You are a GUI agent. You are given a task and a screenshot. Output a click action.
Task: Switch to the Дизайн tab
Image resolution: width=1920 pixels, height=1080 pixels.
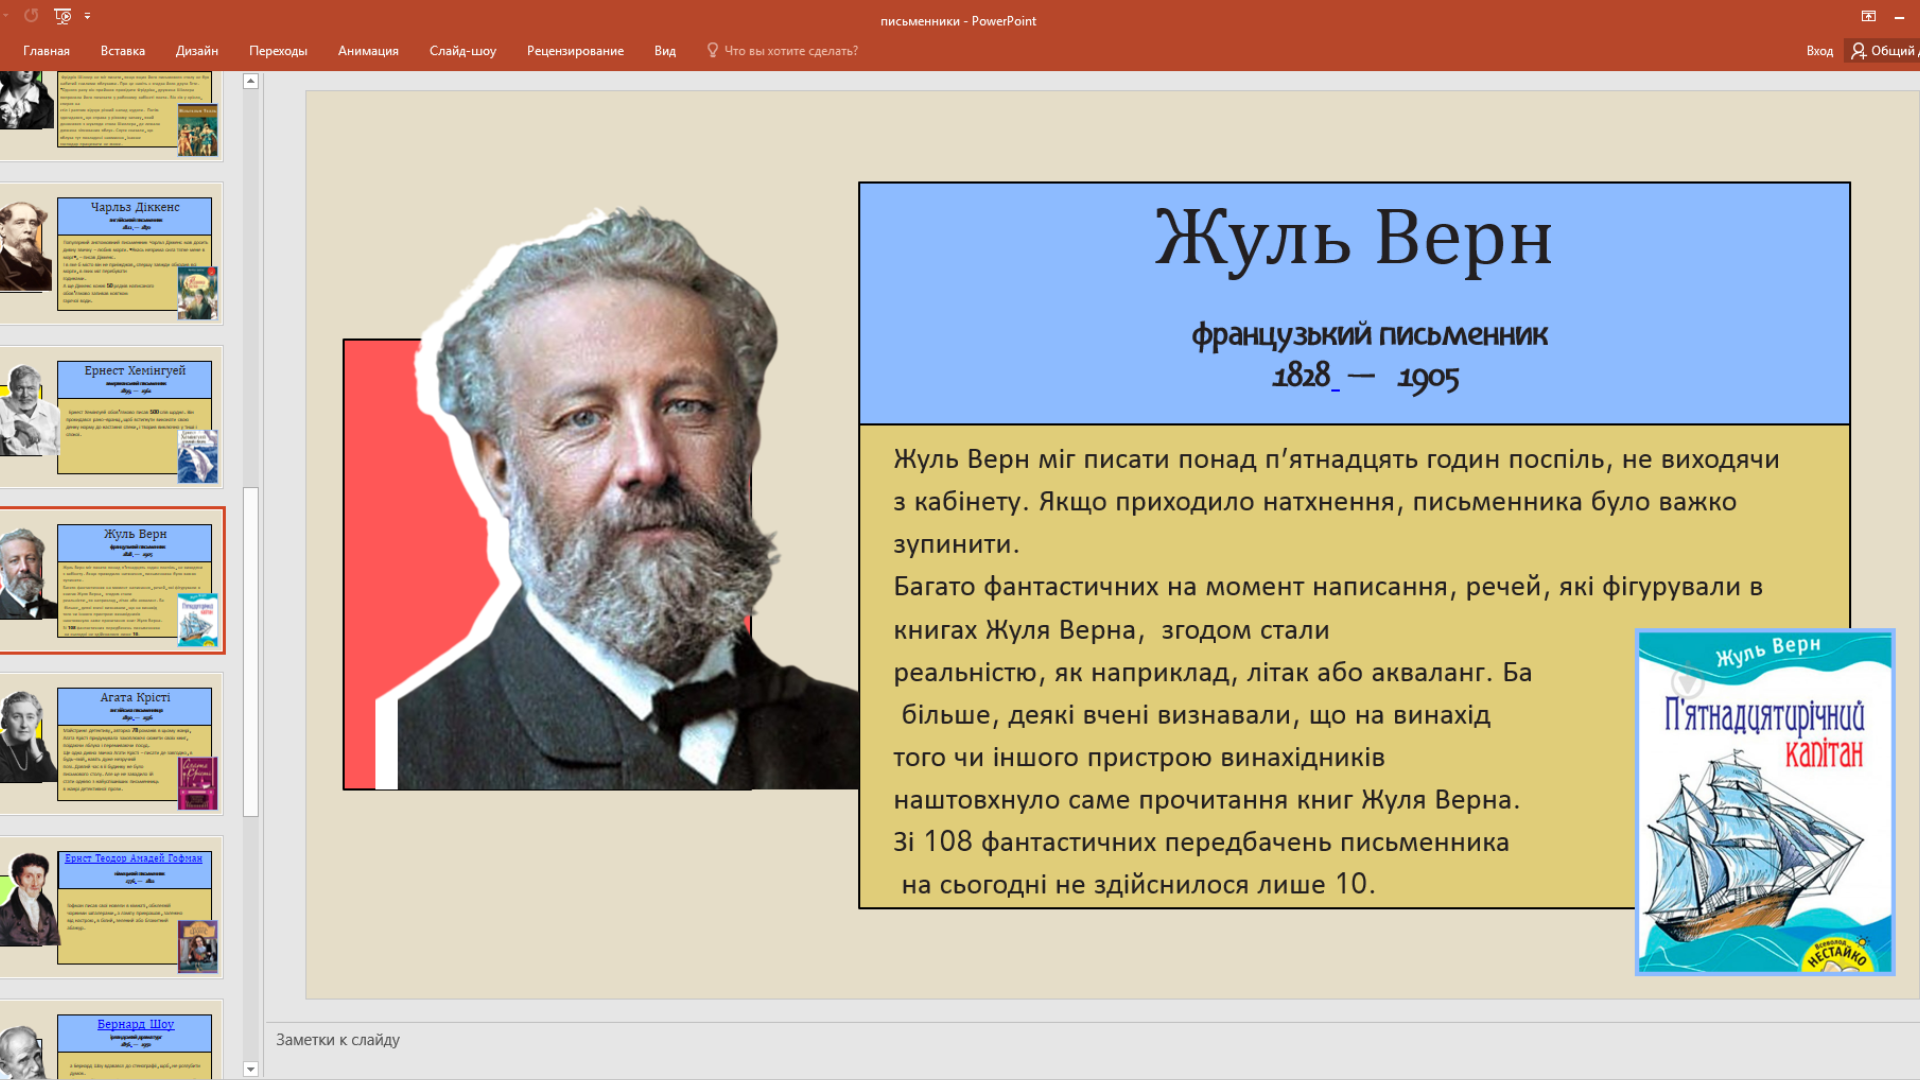[x=197, y=51]
